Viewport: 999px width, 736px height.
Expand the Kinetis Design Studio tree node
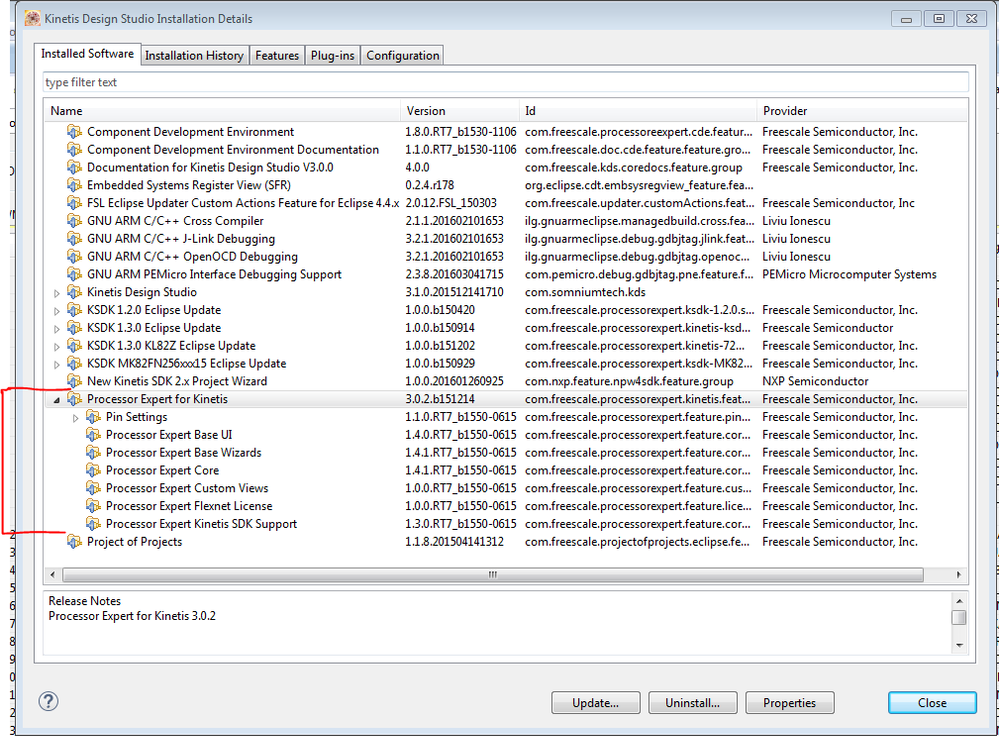click(57, 293)
